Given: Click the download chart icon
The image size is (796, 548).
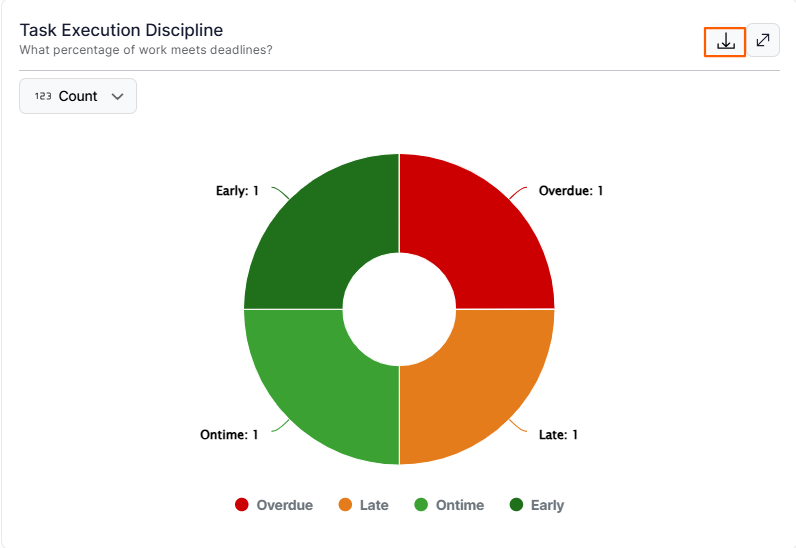Looking at the screenshot, I should click(x=726, y=41).
